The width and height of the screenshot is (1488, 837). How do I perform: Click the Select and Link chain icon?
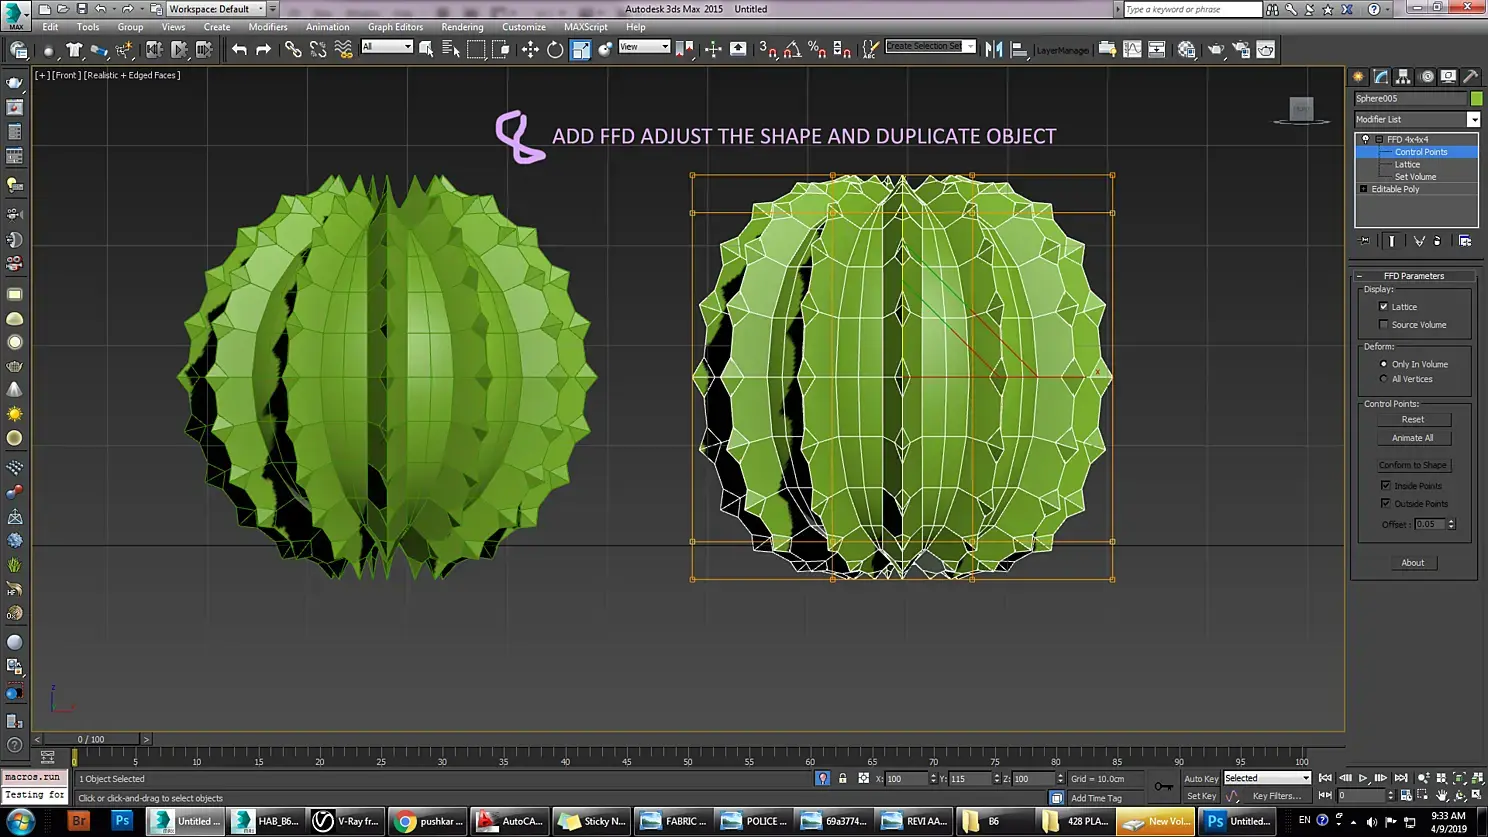click(x=293, y=49)
